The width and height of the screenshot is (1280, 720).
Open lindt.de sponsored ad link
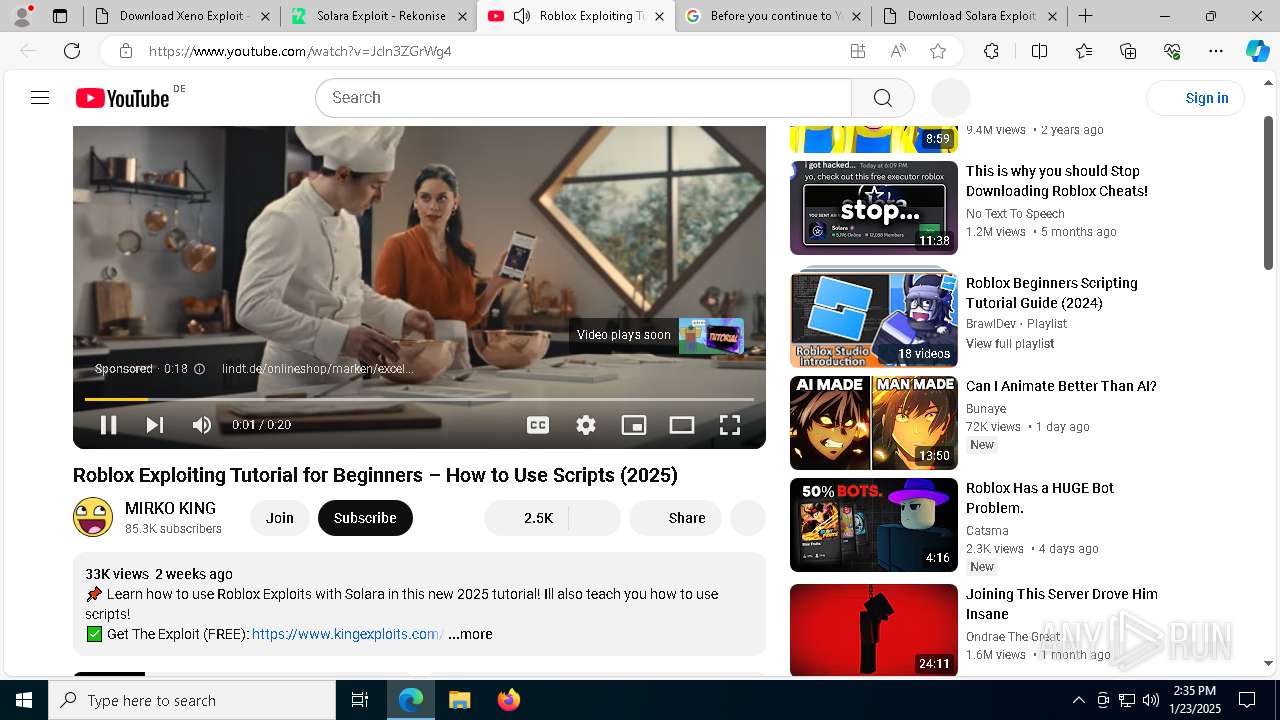[x=317, y=368]
